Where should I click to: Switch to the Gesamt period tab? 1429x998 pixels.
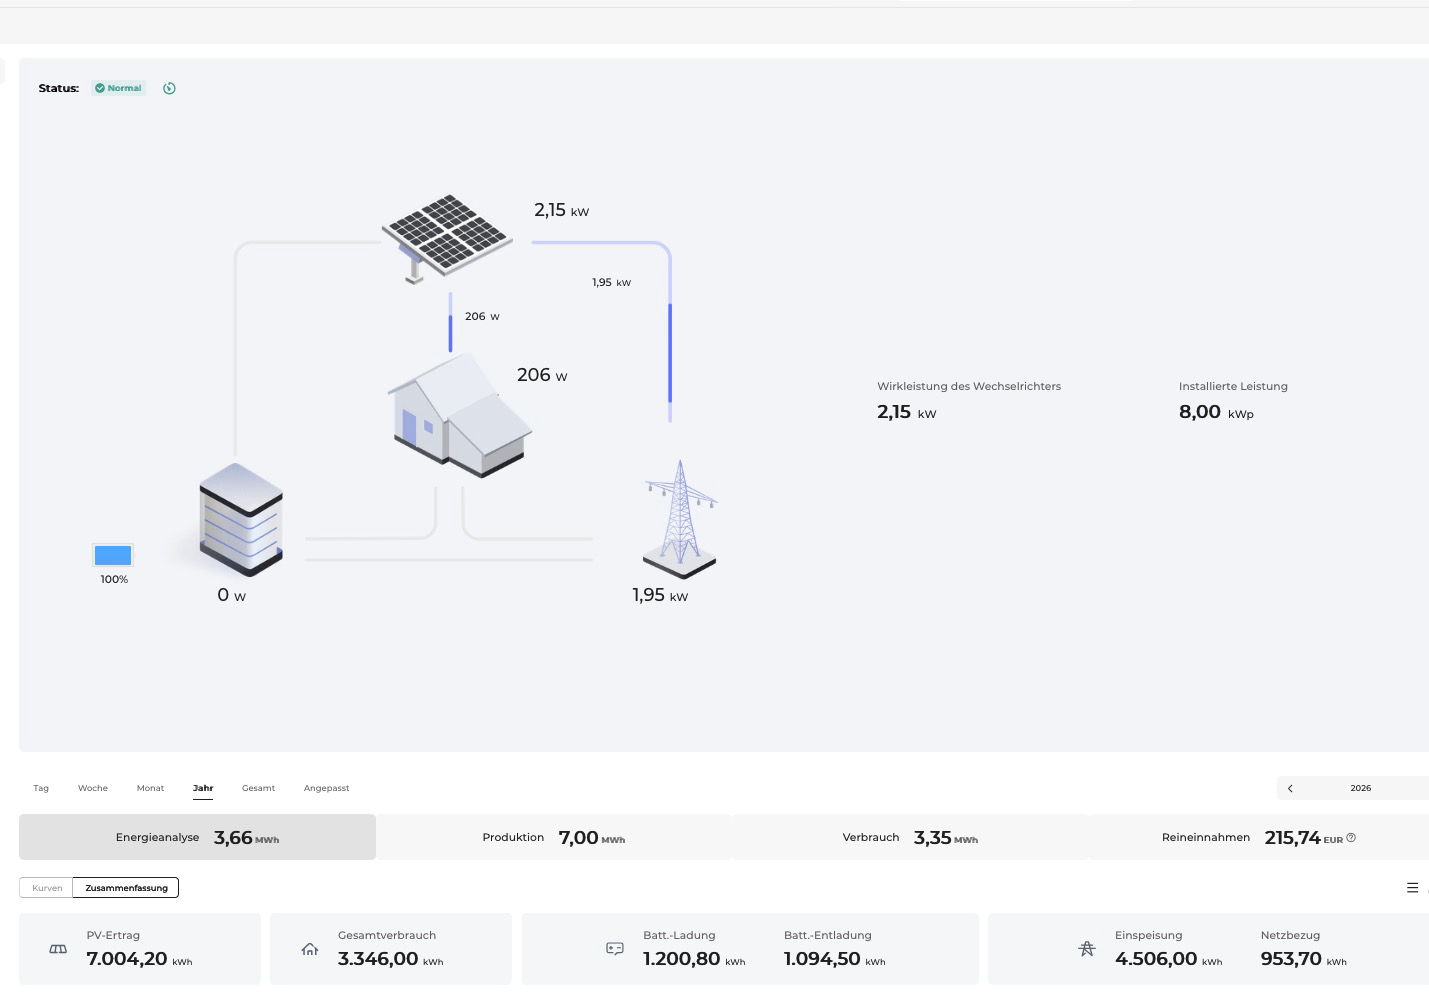tap(258, 788)
